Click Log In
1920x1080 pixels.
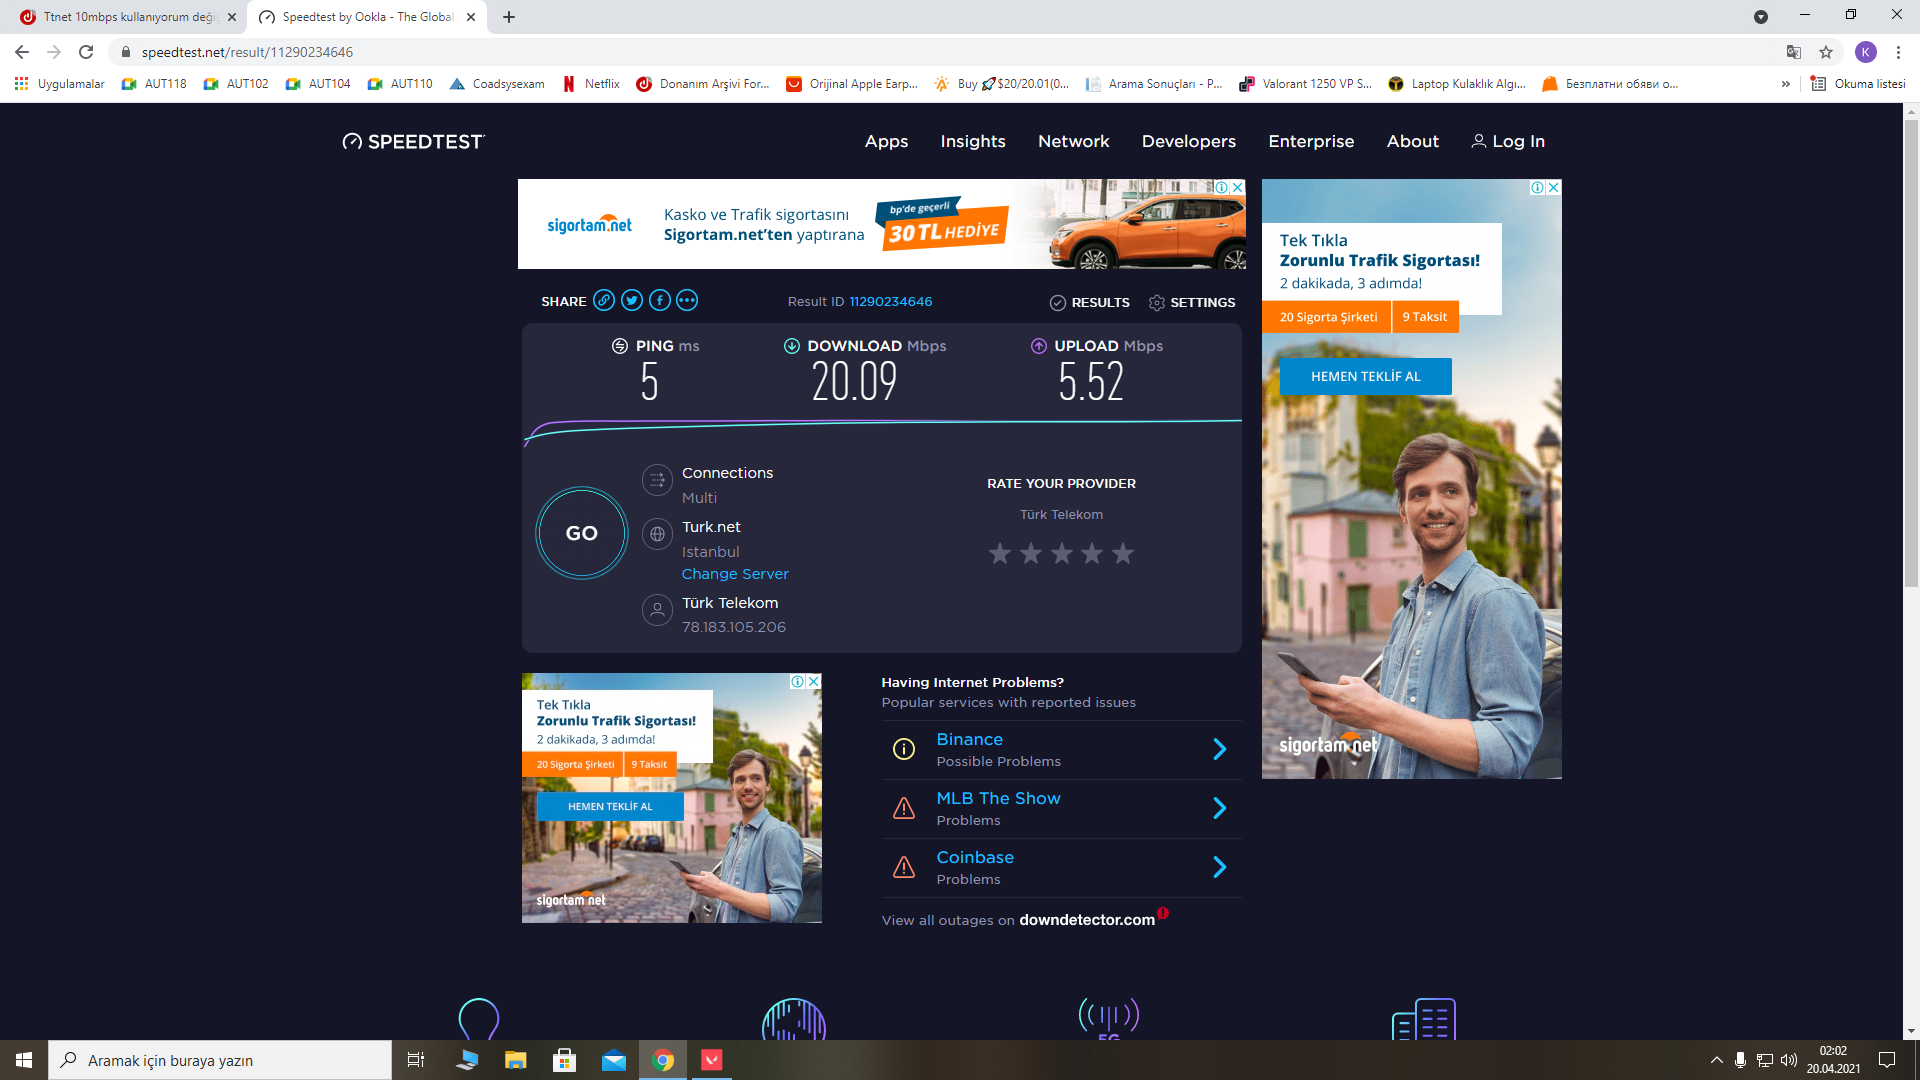click(x=1508, y=141)
